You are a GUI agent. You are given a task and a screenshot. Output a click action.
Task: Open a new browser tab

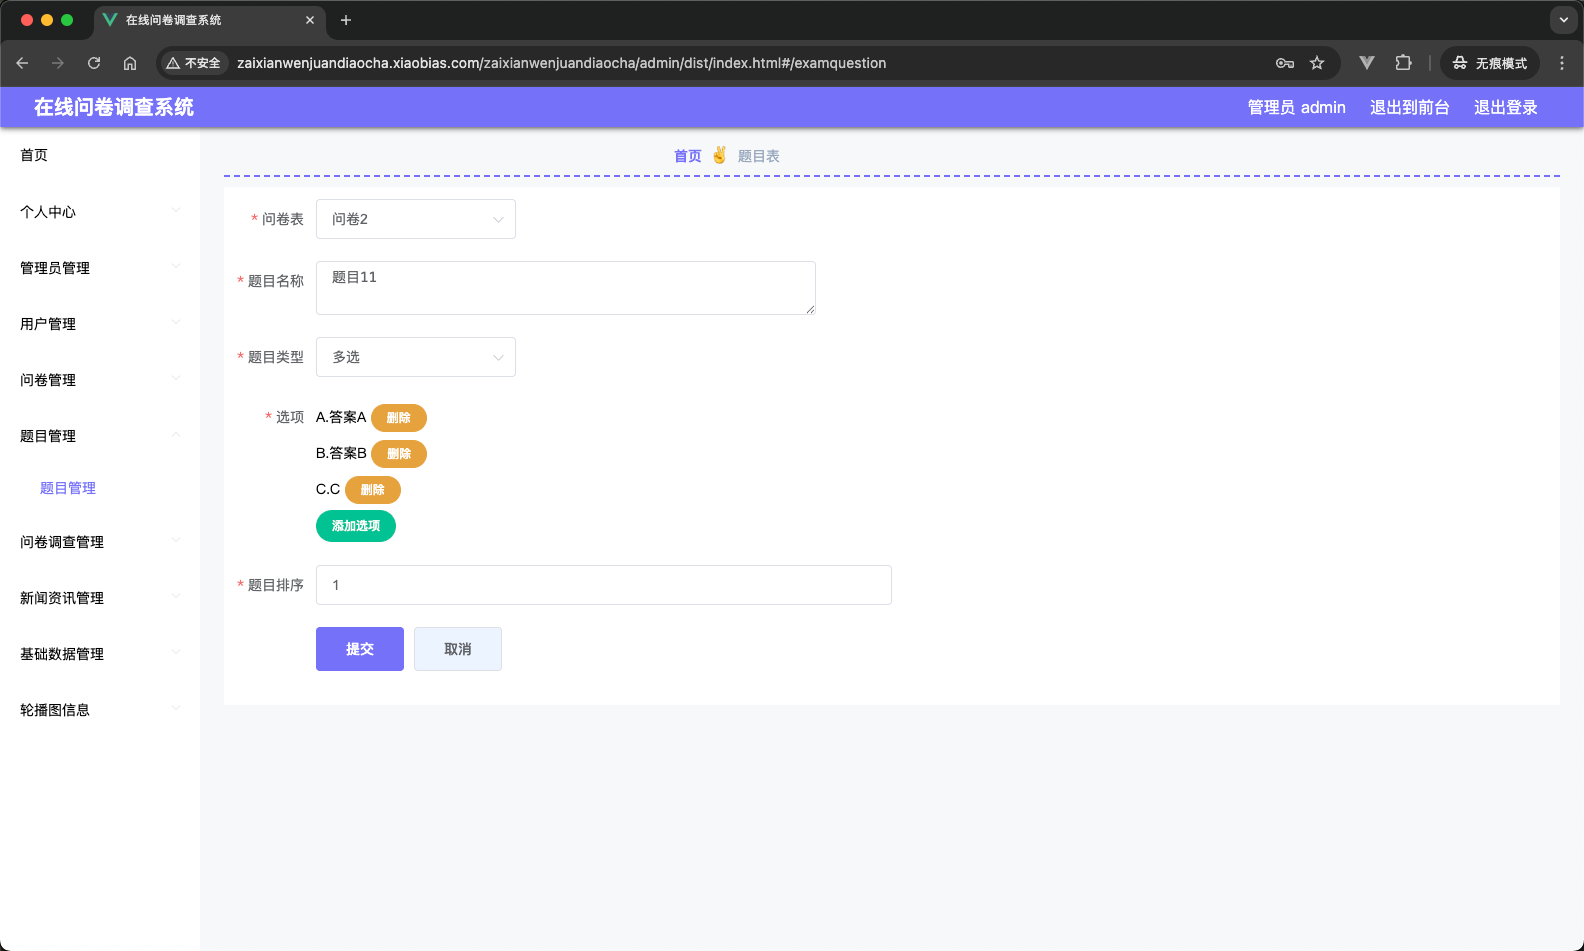coord(346,20)
